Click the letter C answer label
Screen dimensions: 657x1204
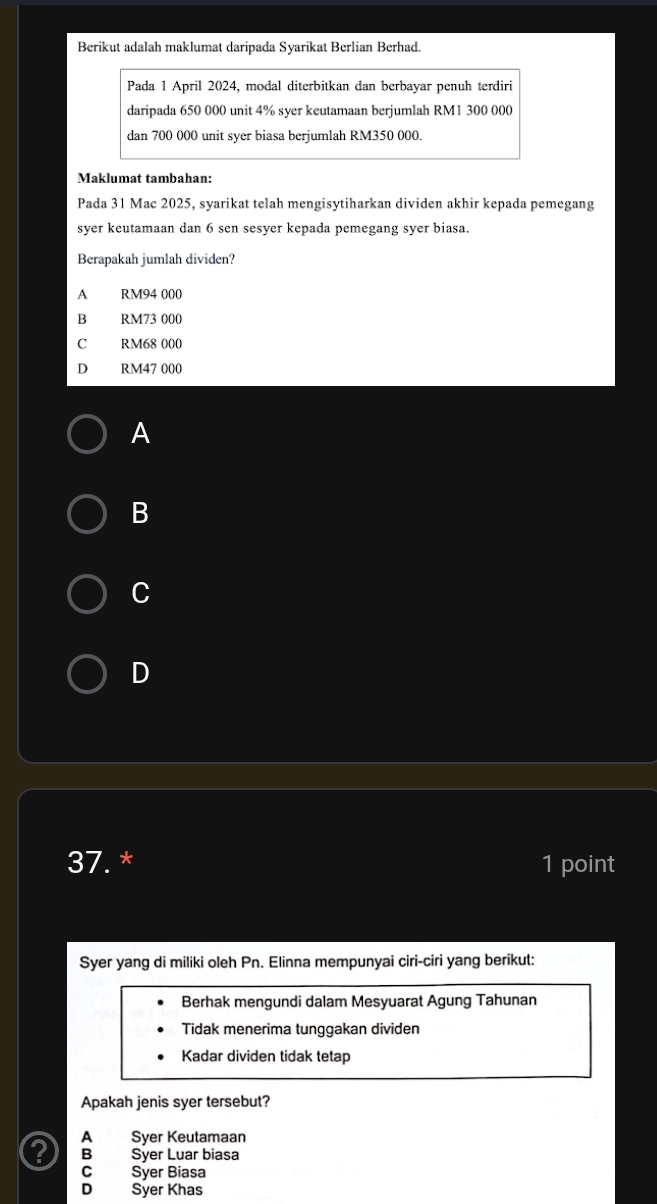click(x=140, y=593)
